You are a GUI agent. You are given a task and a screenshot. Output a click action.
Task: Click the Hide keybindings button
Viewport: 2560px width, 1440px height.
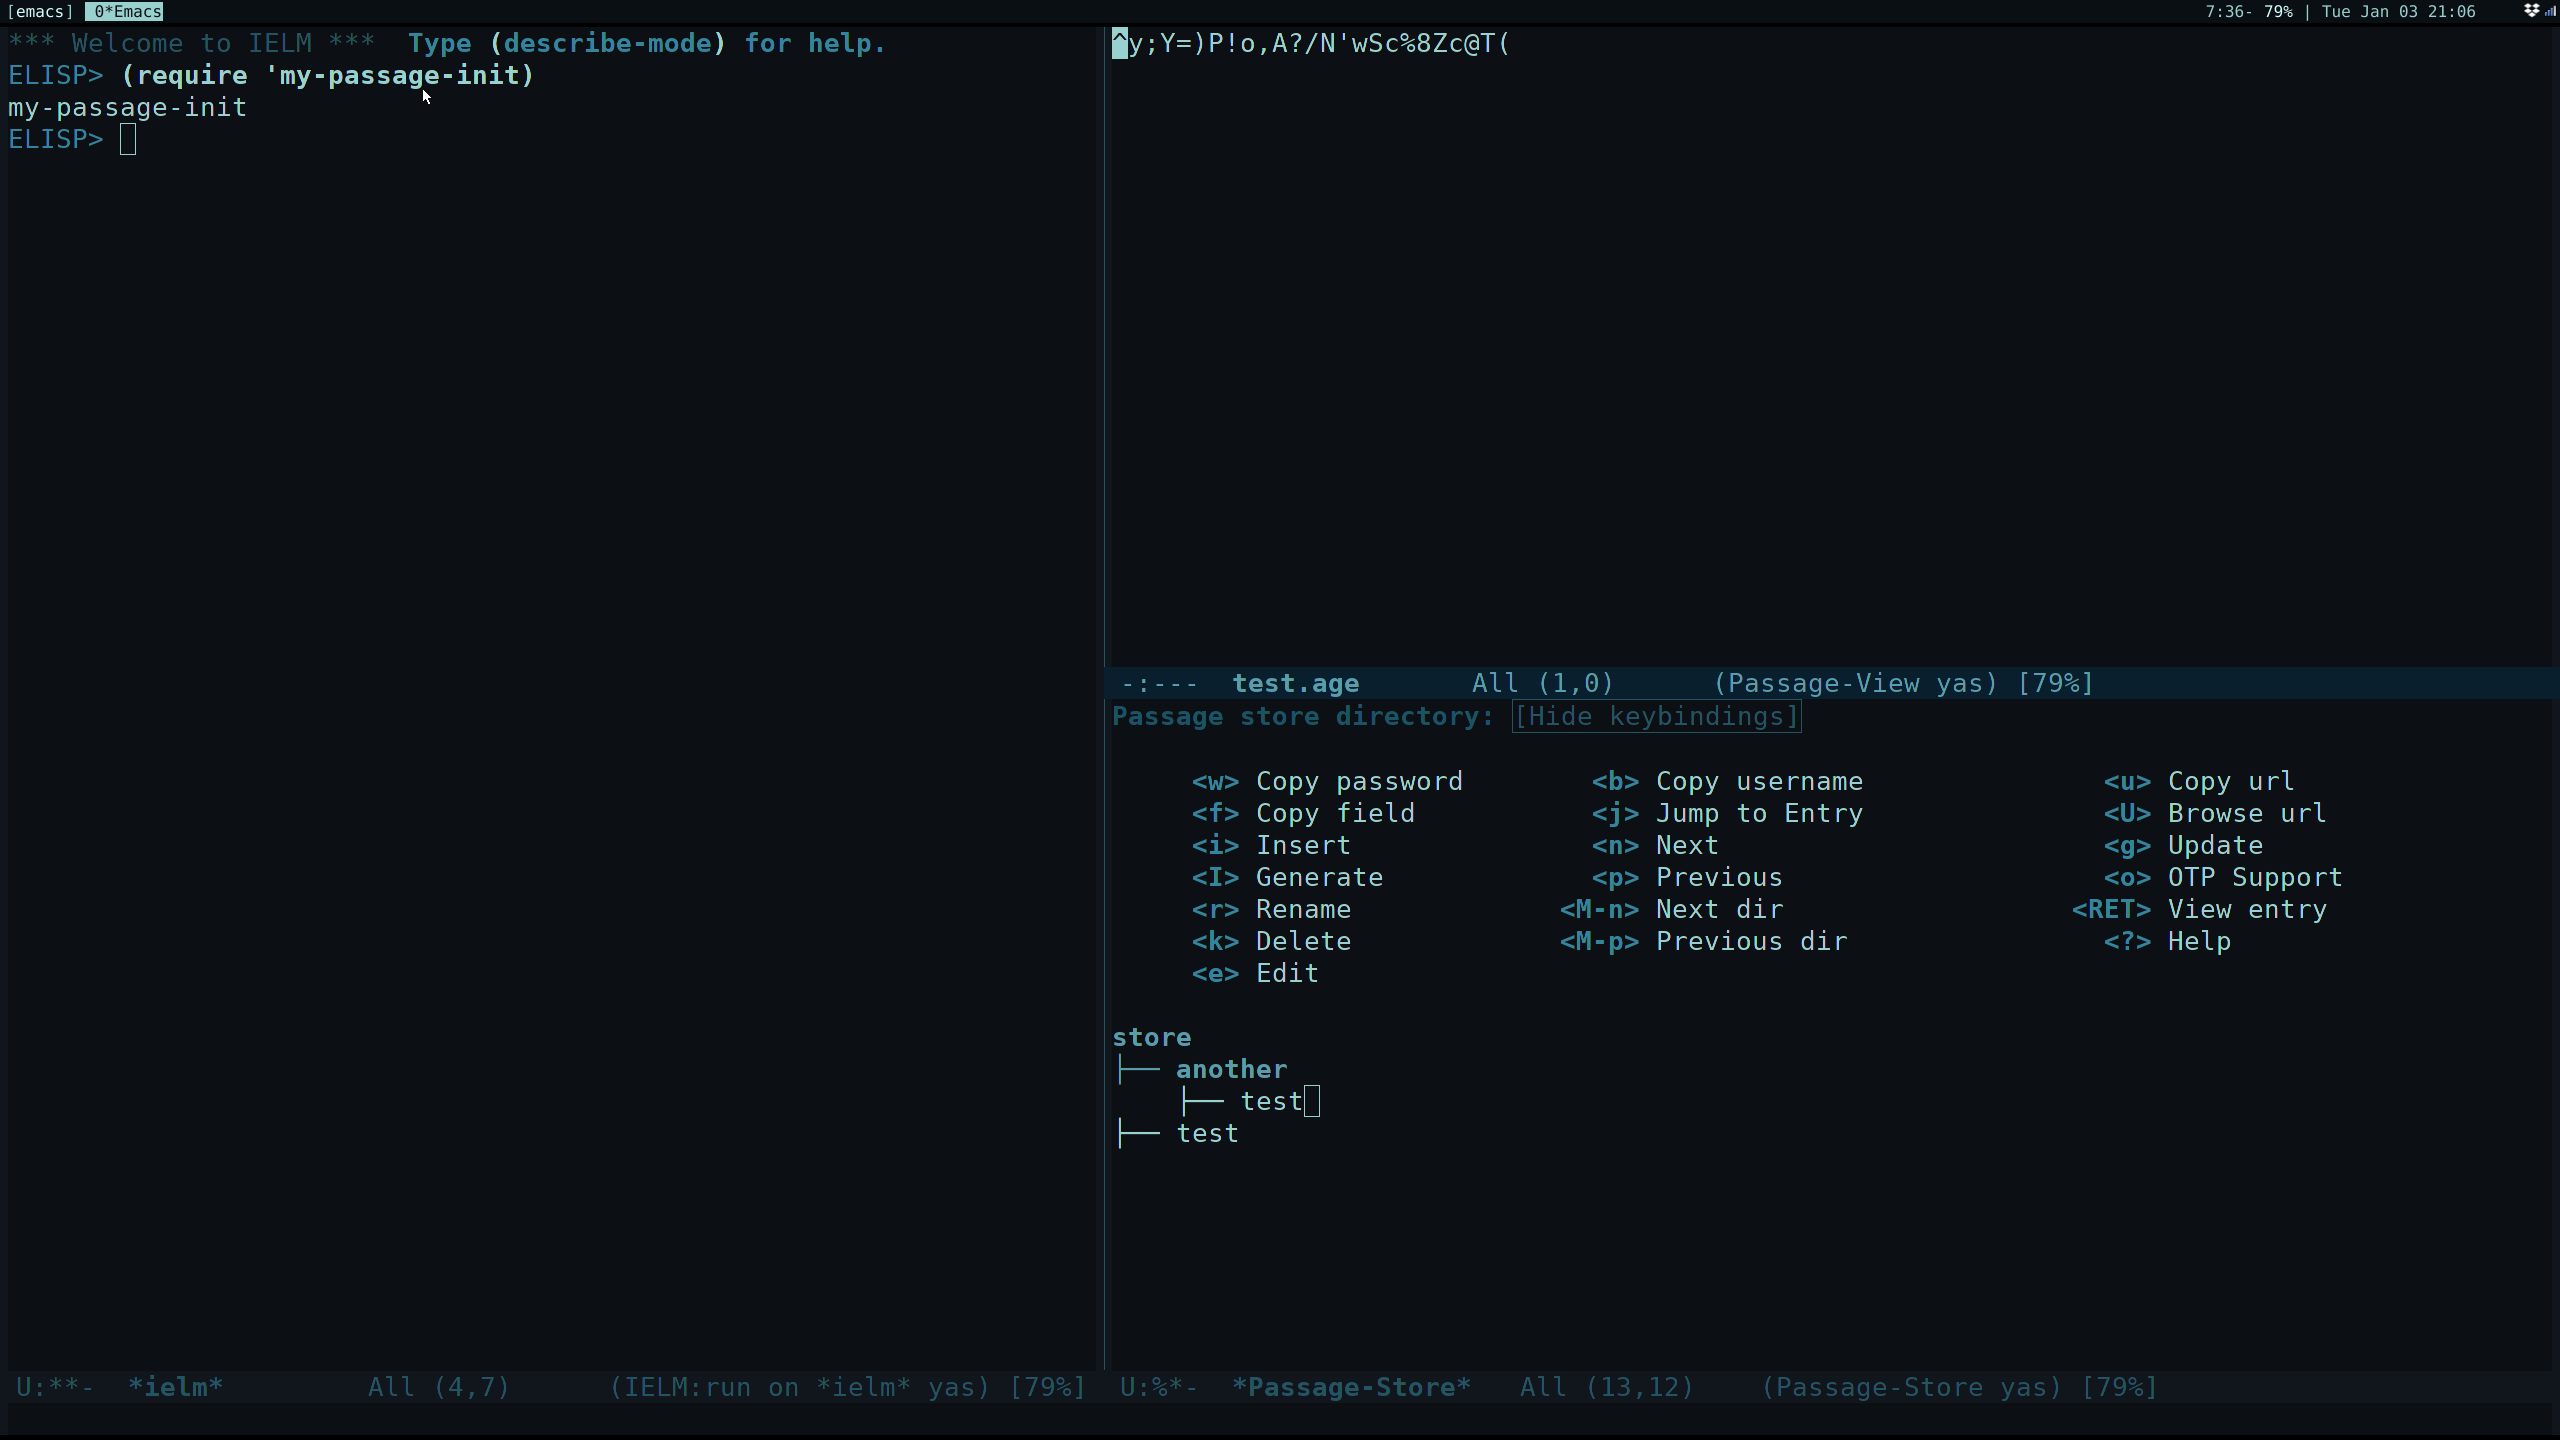tap(1656, 716)
